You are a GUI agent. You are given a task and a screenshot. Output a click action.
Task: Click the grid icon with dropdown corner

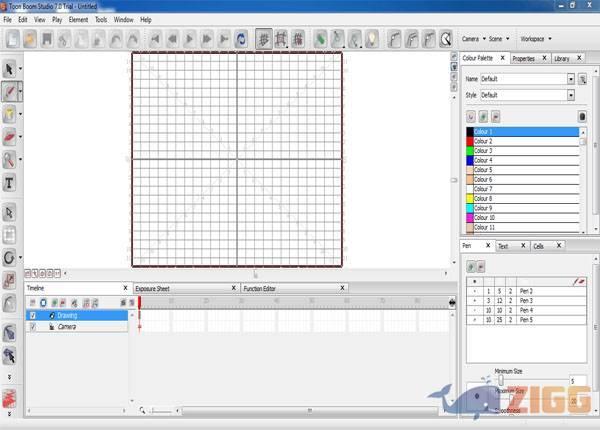(281, 39)
